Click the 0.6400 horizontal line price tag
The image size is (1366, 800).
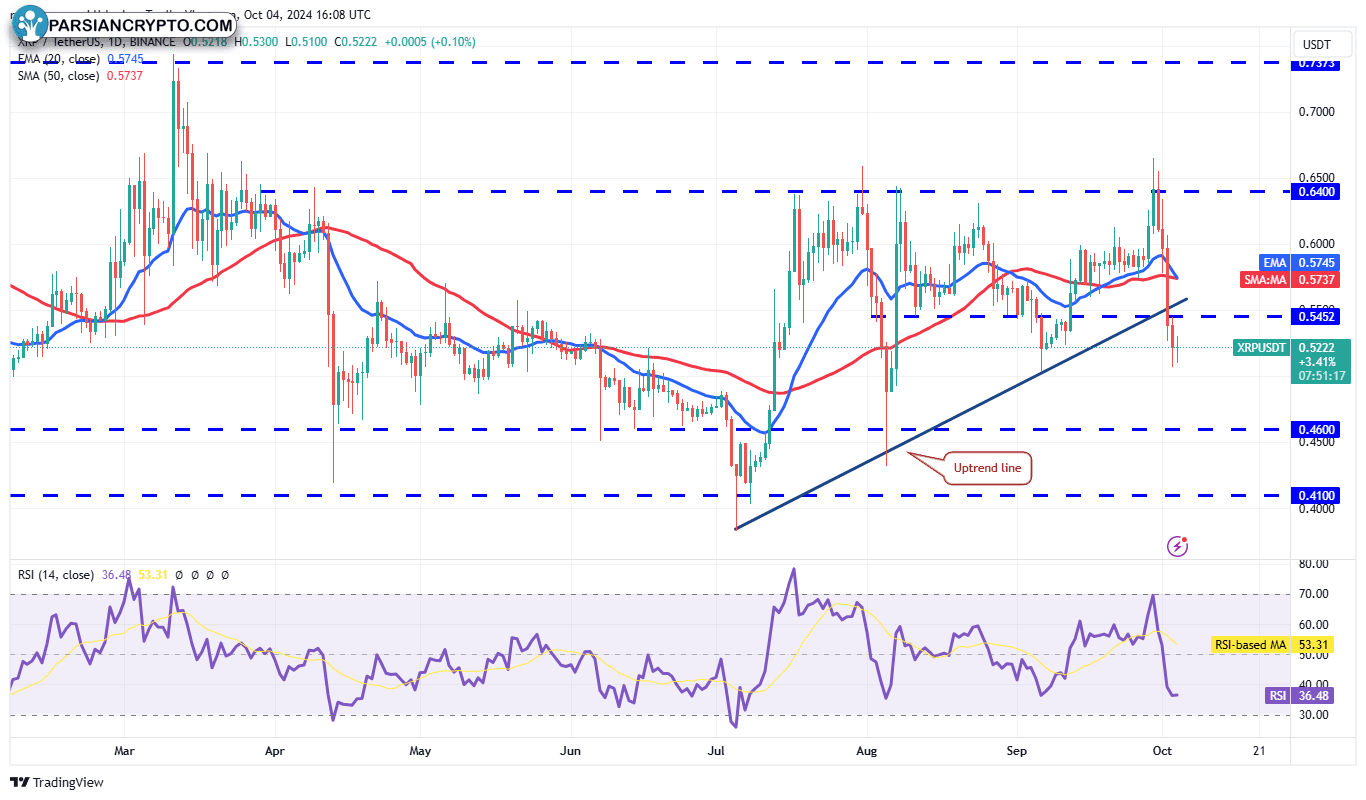point(1317,191)
